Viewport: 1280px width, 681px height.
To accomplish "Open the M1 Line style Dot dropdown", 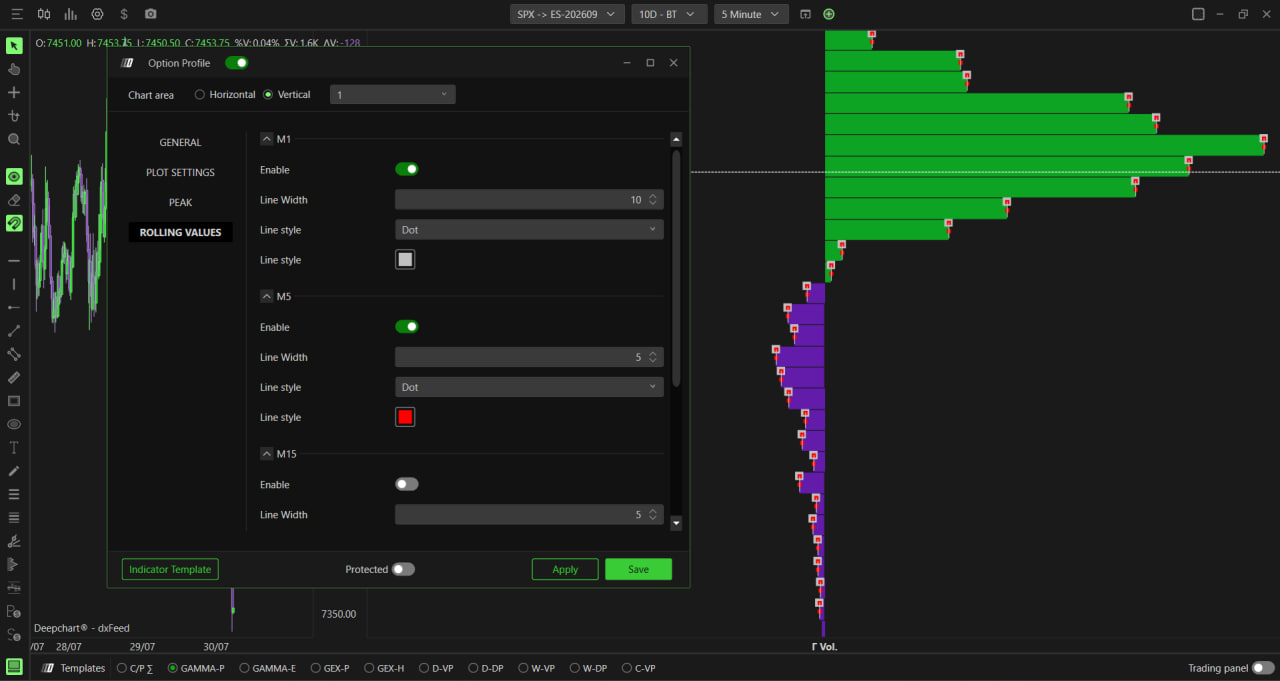I will coord(529,230).
